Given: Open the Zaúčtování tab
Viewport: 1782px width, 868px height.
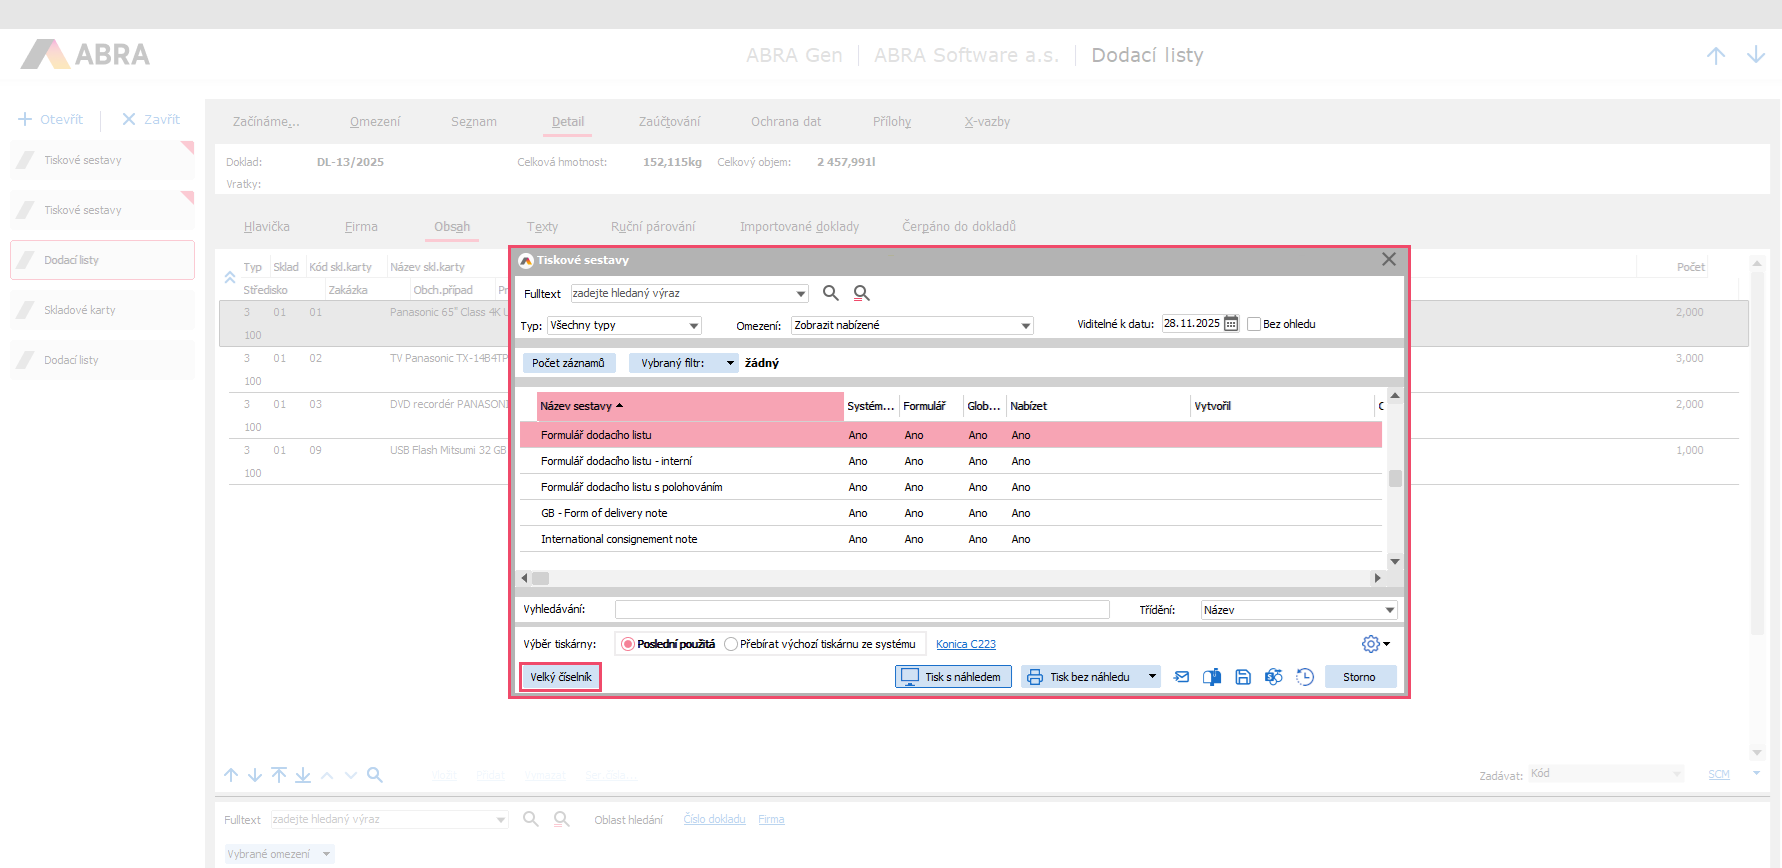Looking at the screenshot, I should (670, 122).
